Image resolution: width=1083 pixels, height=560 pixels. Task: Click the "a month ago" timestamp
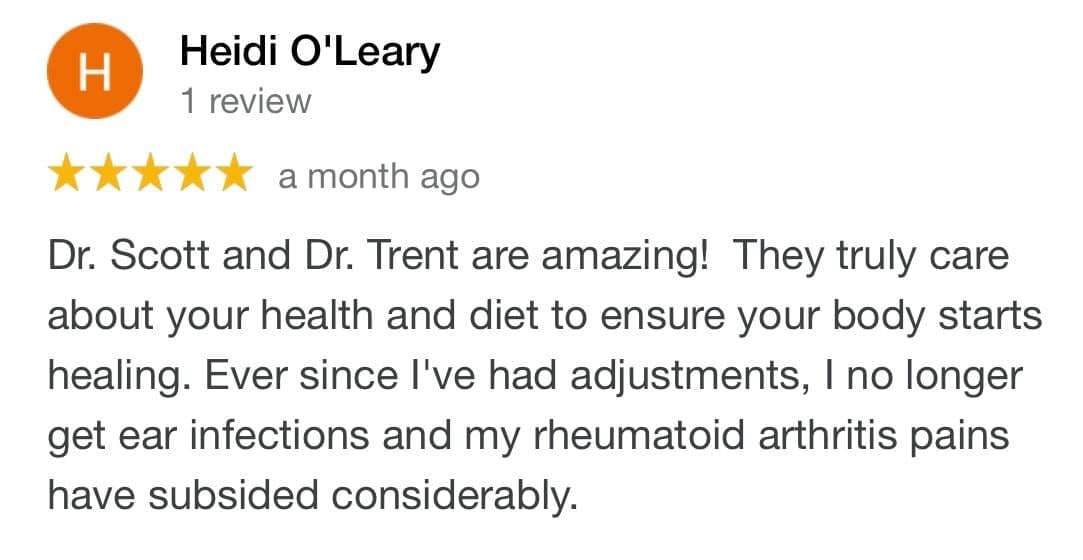(379, 177)
